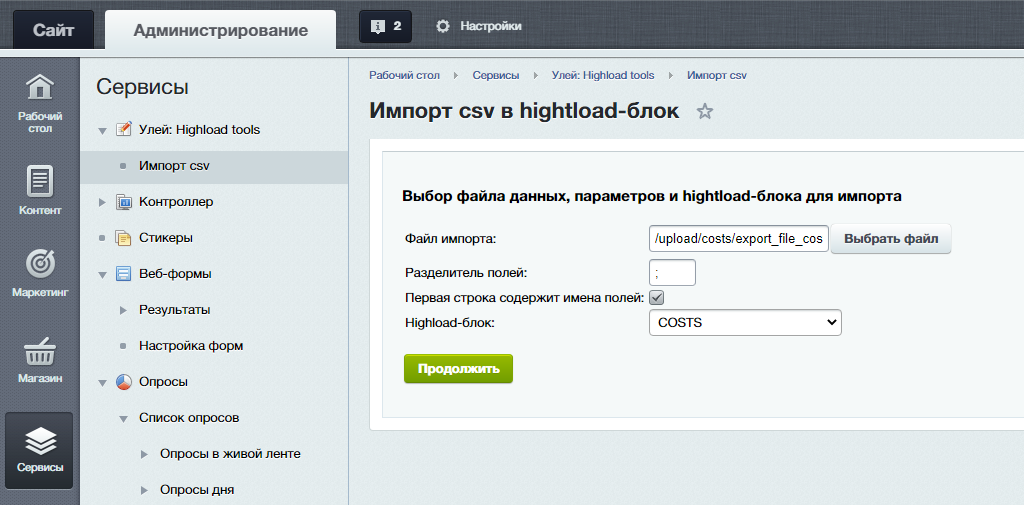This screenshot has height=505, width=1024.
Task: Open Результаты under Веб-формы
Action: pyautogui.click(x=174, y=310)
